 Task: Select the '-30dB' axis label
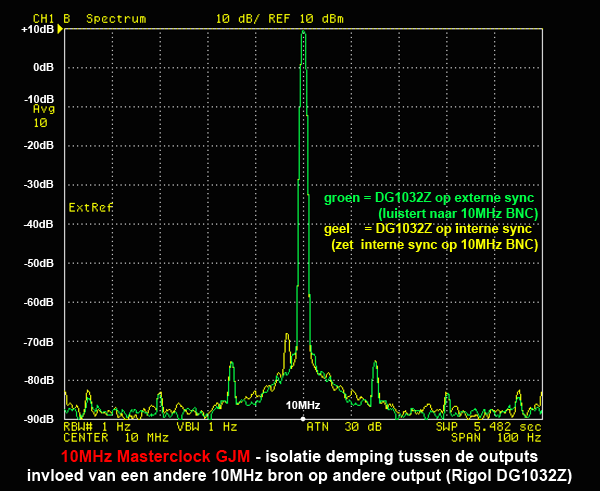[x=39, y=184]
